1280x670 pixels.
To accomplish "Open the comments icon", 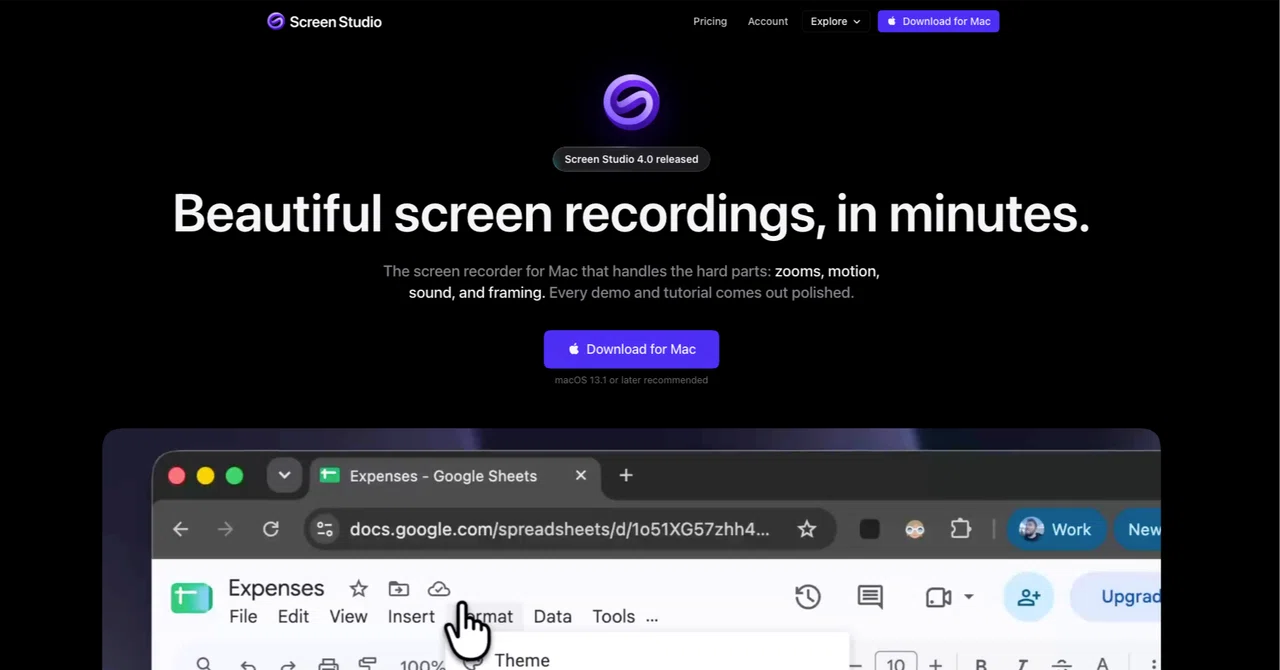I will tap(870, 597).
